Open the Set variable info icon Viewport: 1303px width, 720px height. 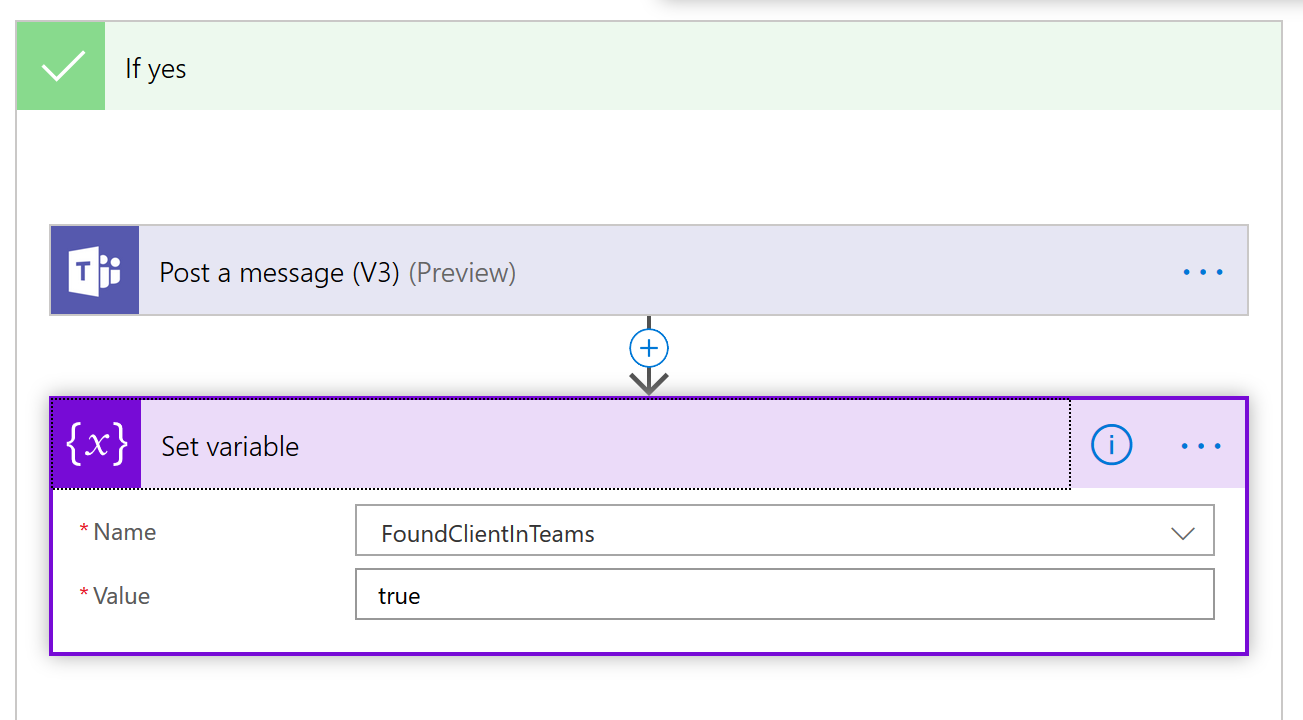[1111, 445]
